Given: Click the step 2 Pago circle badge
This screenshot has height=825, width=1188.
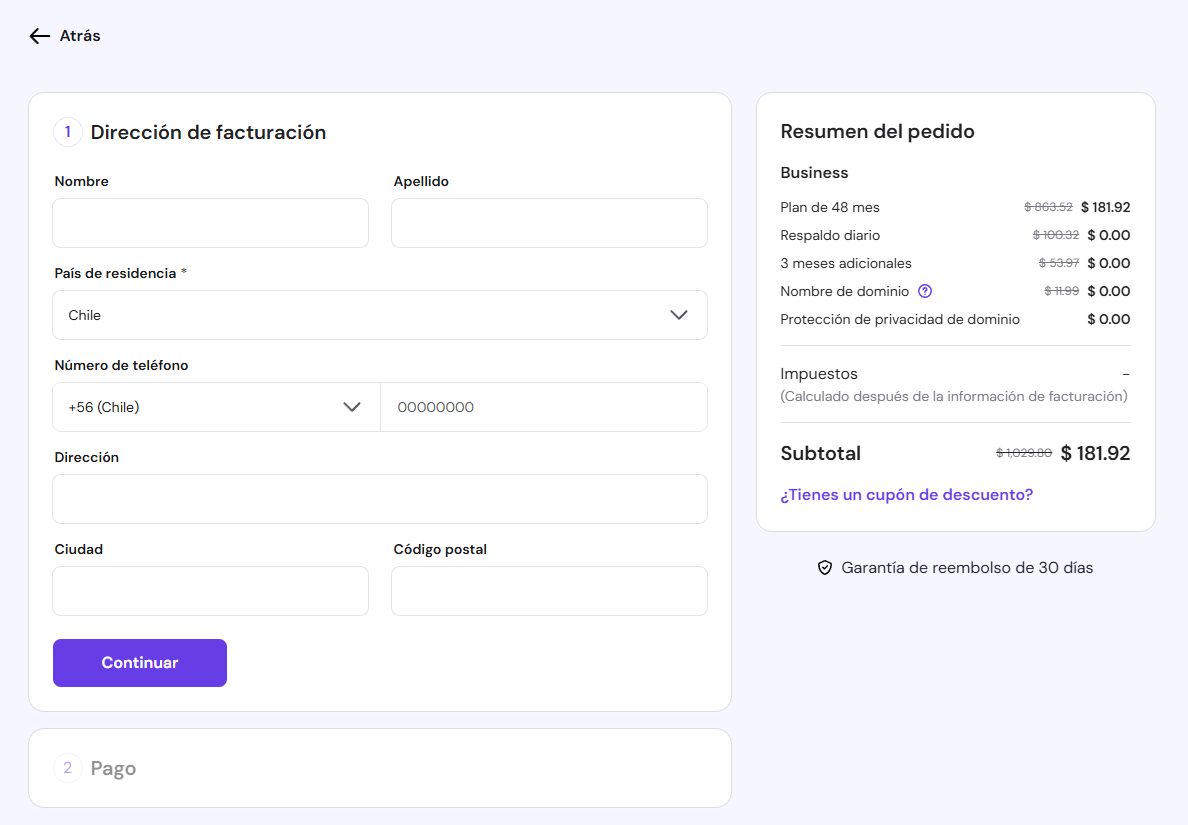Looking at the screenshot, I should (68, 768).
